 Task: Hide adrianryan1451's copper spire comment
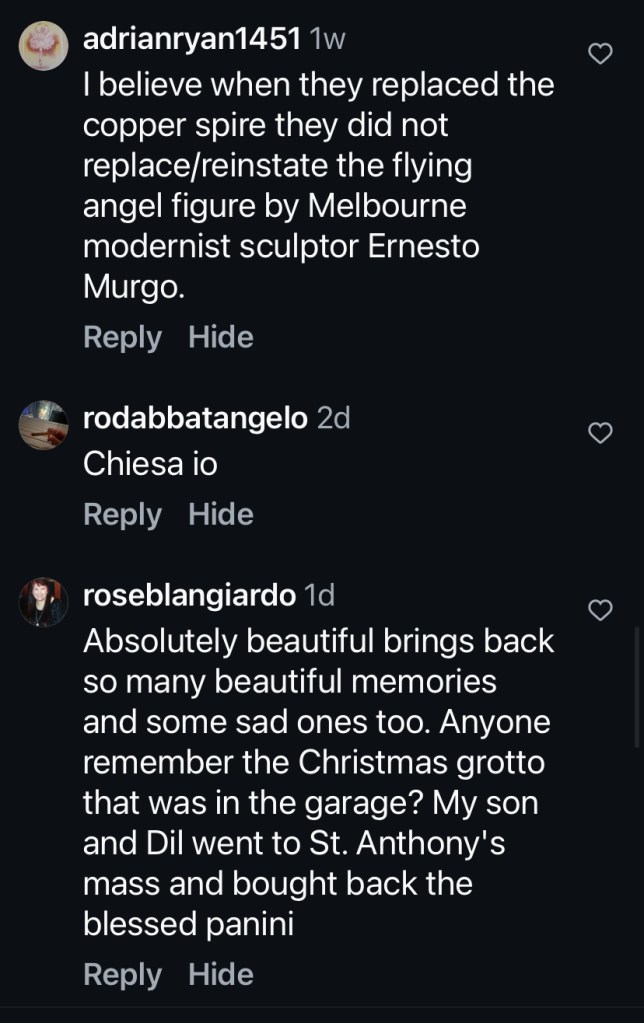pos(221,337)
